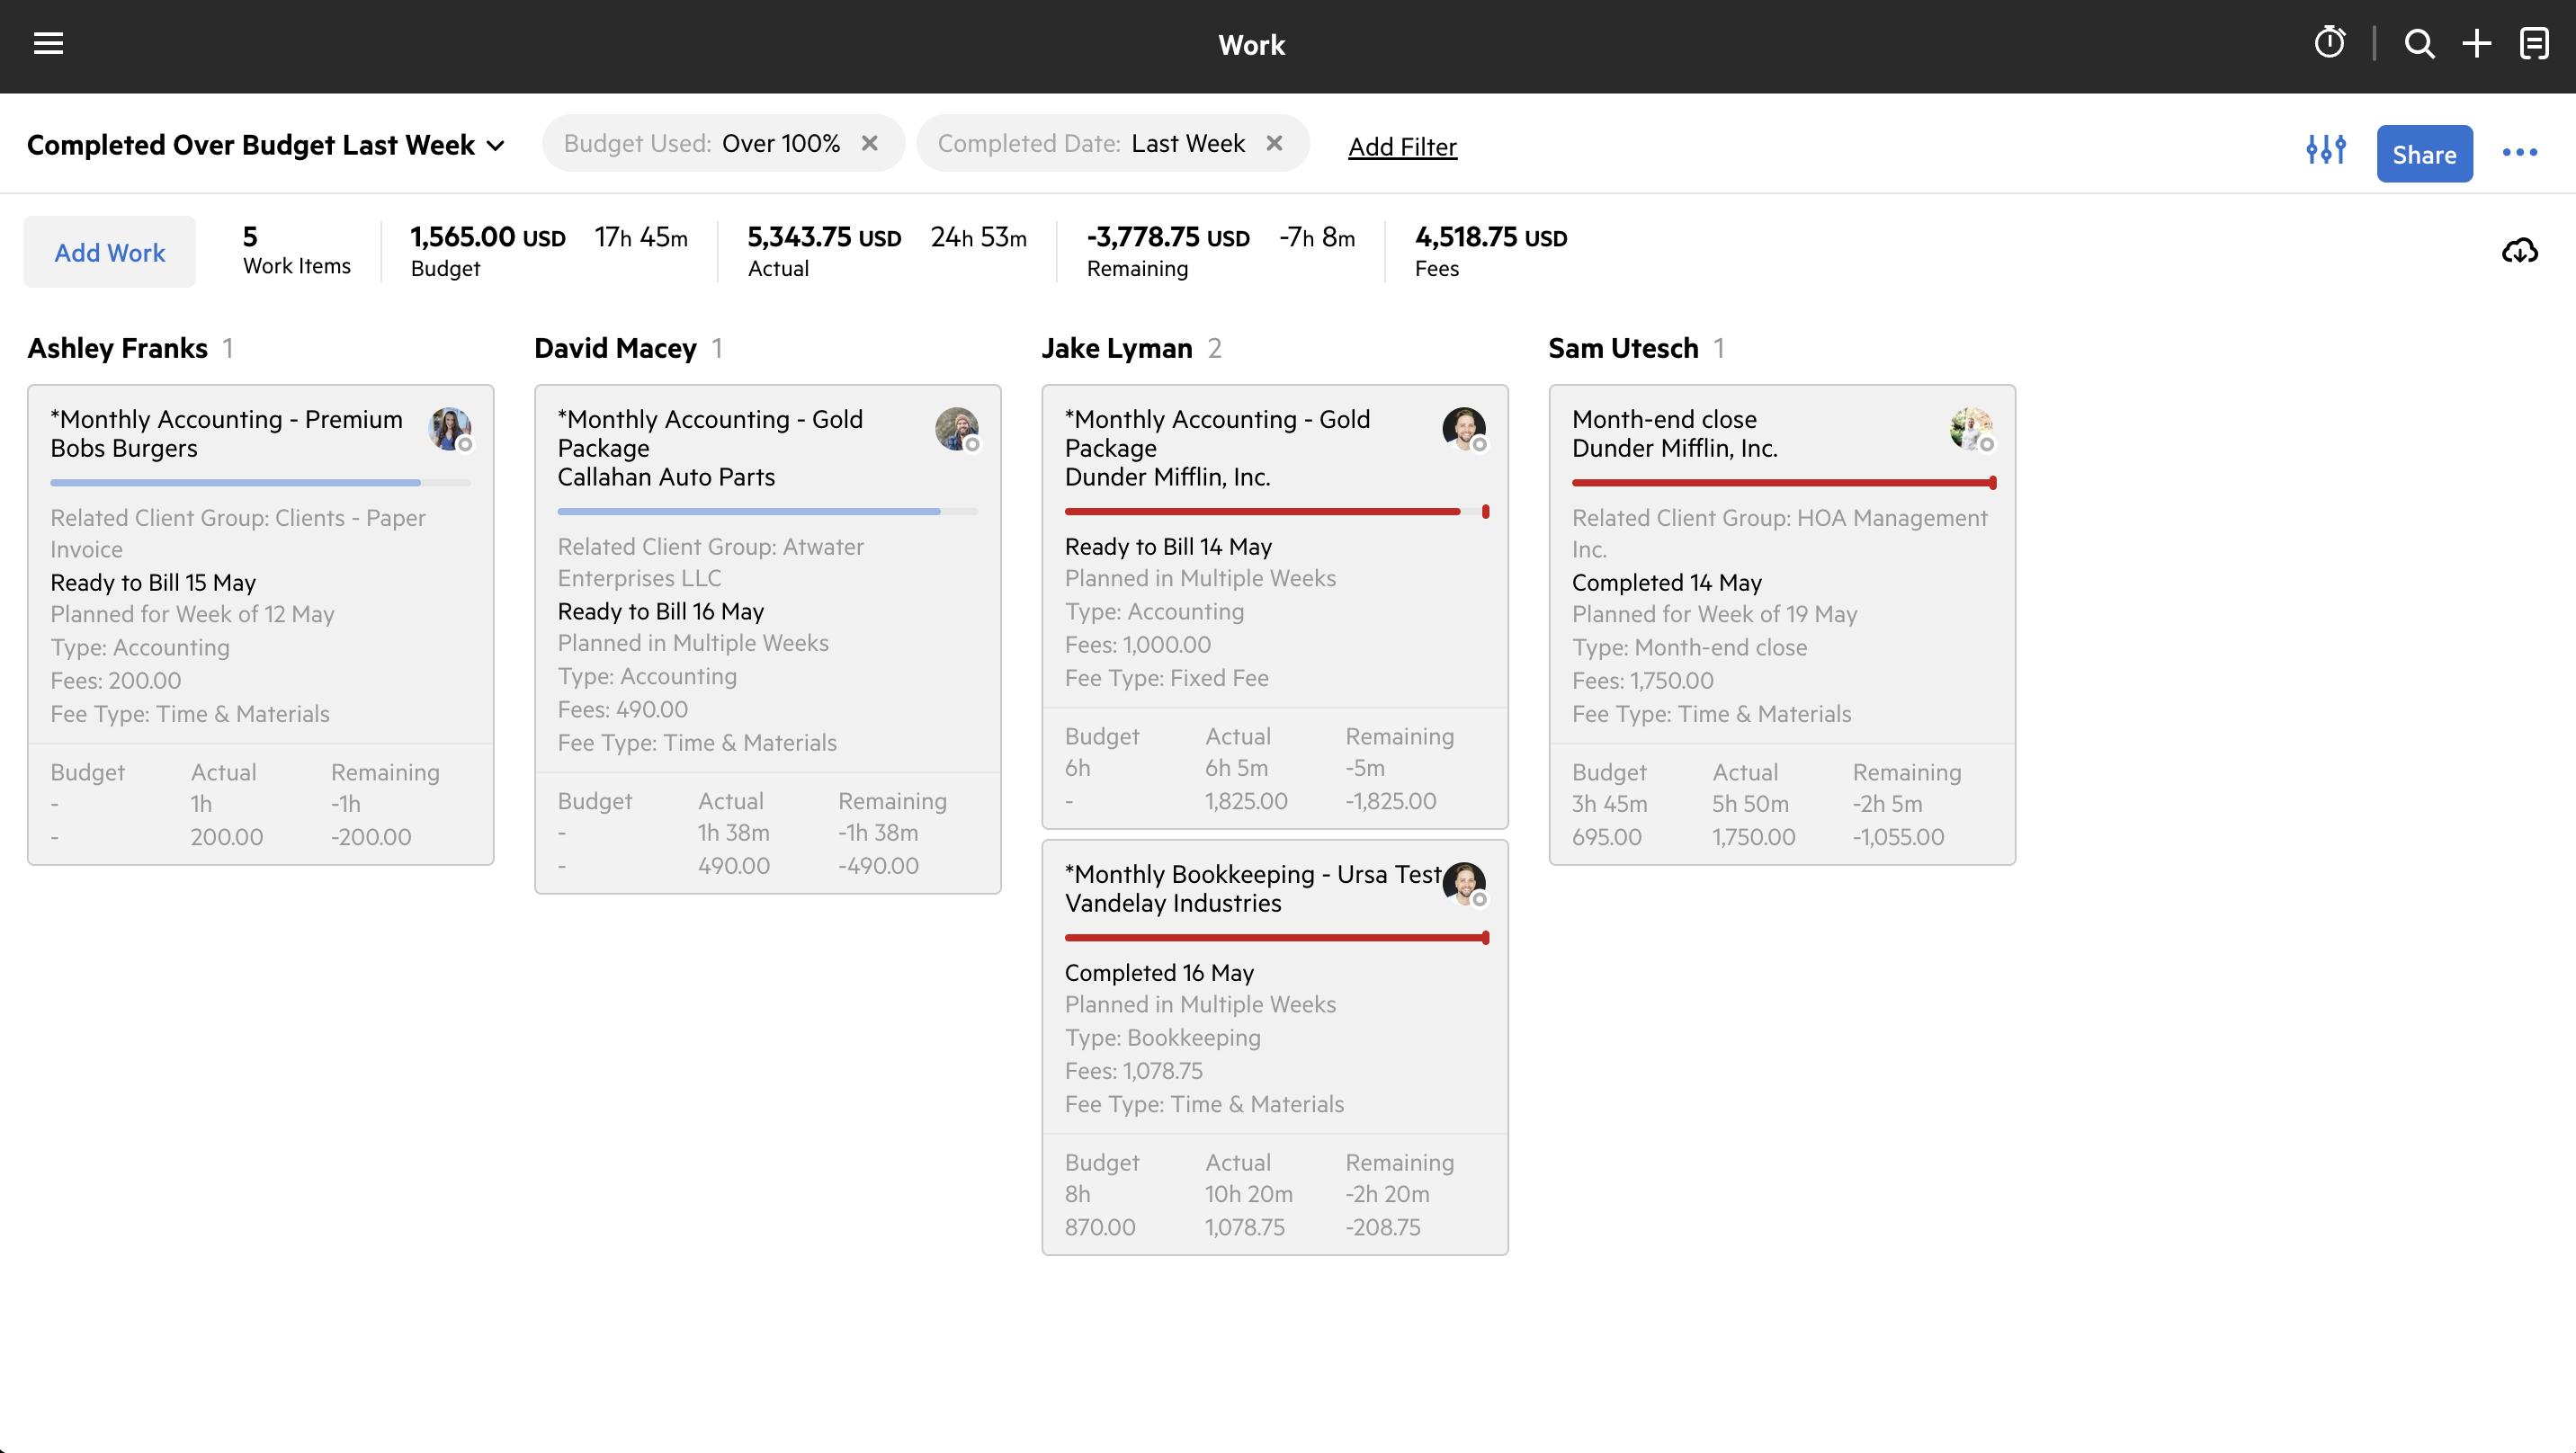The height and width of the screenshot is (1453, 2576).
Task: Open the view customization sliders icon
Action: pyautogui.click(x=2325, y=151)
